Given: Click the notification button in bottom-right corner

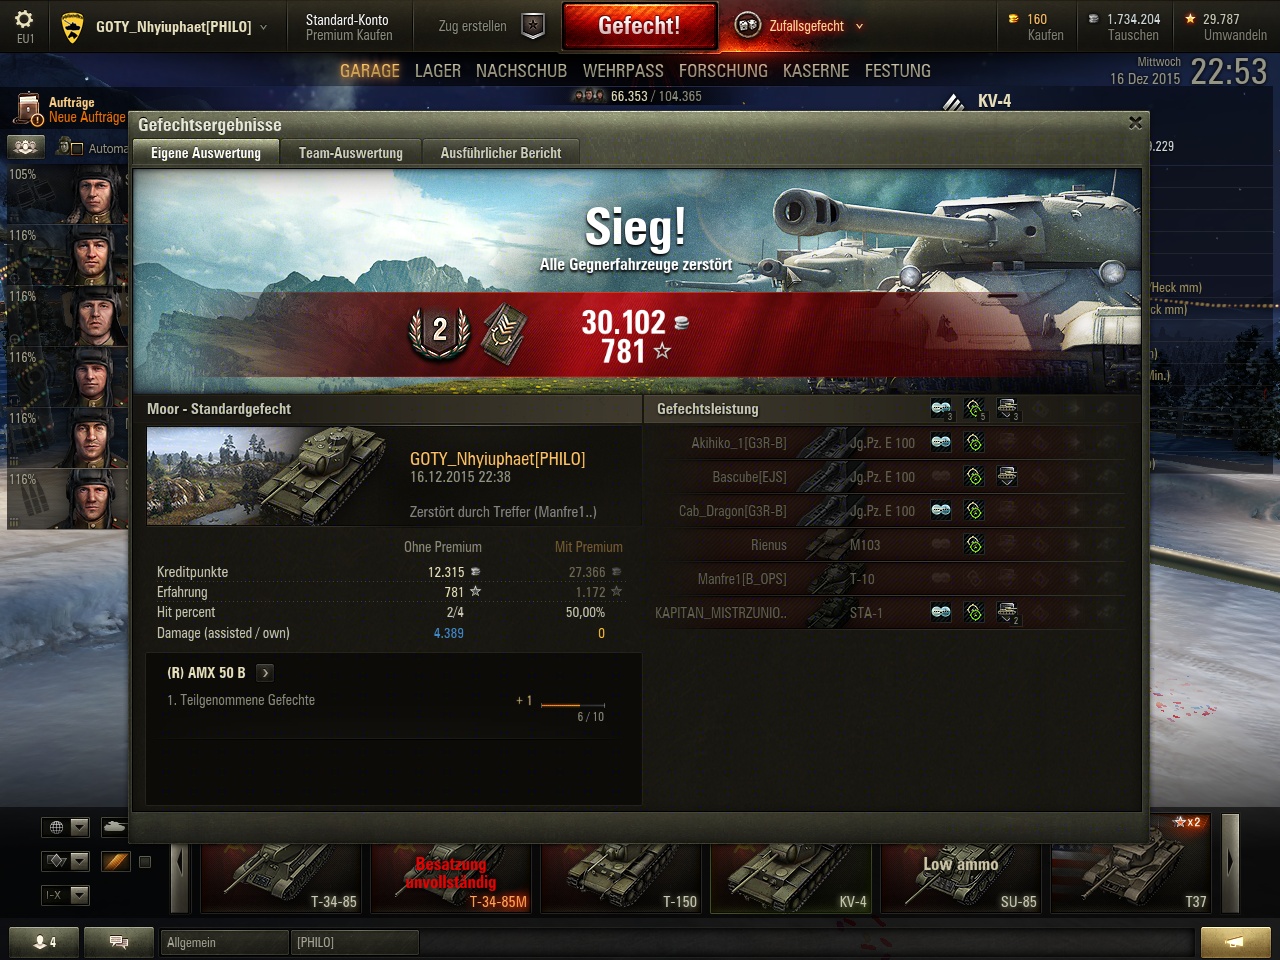Looking at the screenshot, I should (1235, 942).
